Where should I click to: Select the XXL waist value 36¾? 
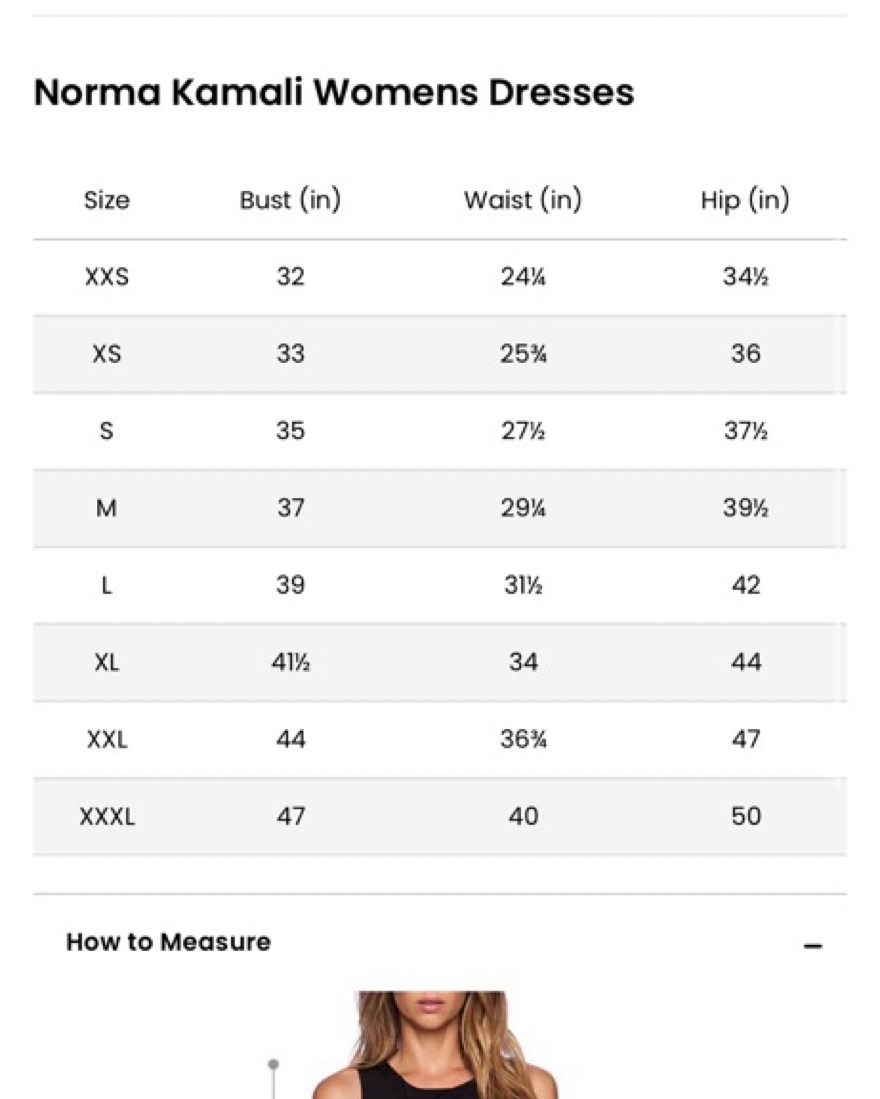point(523,739)
